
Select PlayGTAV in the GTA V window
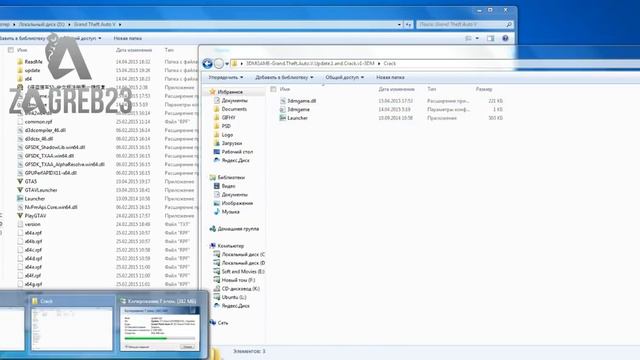tap(36, 216)
